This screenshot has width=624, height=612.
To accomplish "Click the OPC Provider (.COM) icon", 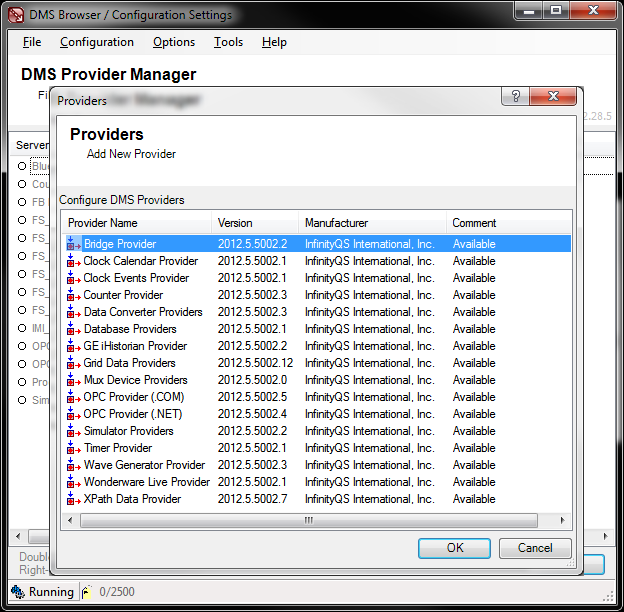I will coord(74,397).
